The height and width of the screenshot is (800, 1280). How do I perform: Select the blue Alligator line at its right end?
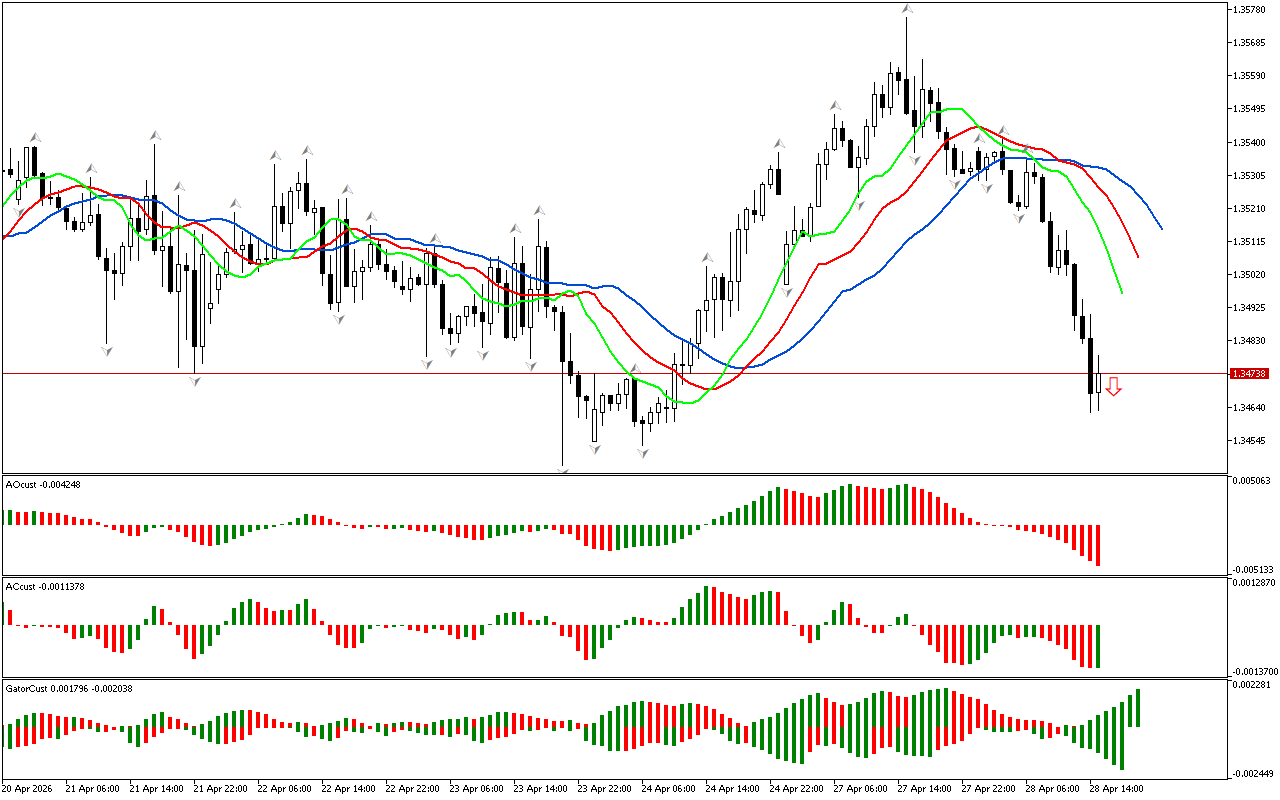(x=1160, y=227)
